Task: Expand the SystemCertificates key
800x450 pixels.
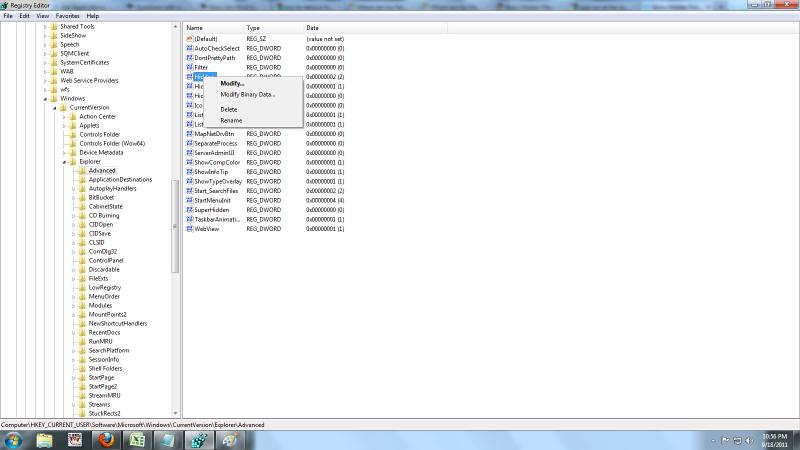Action: (x=45, y=63)
